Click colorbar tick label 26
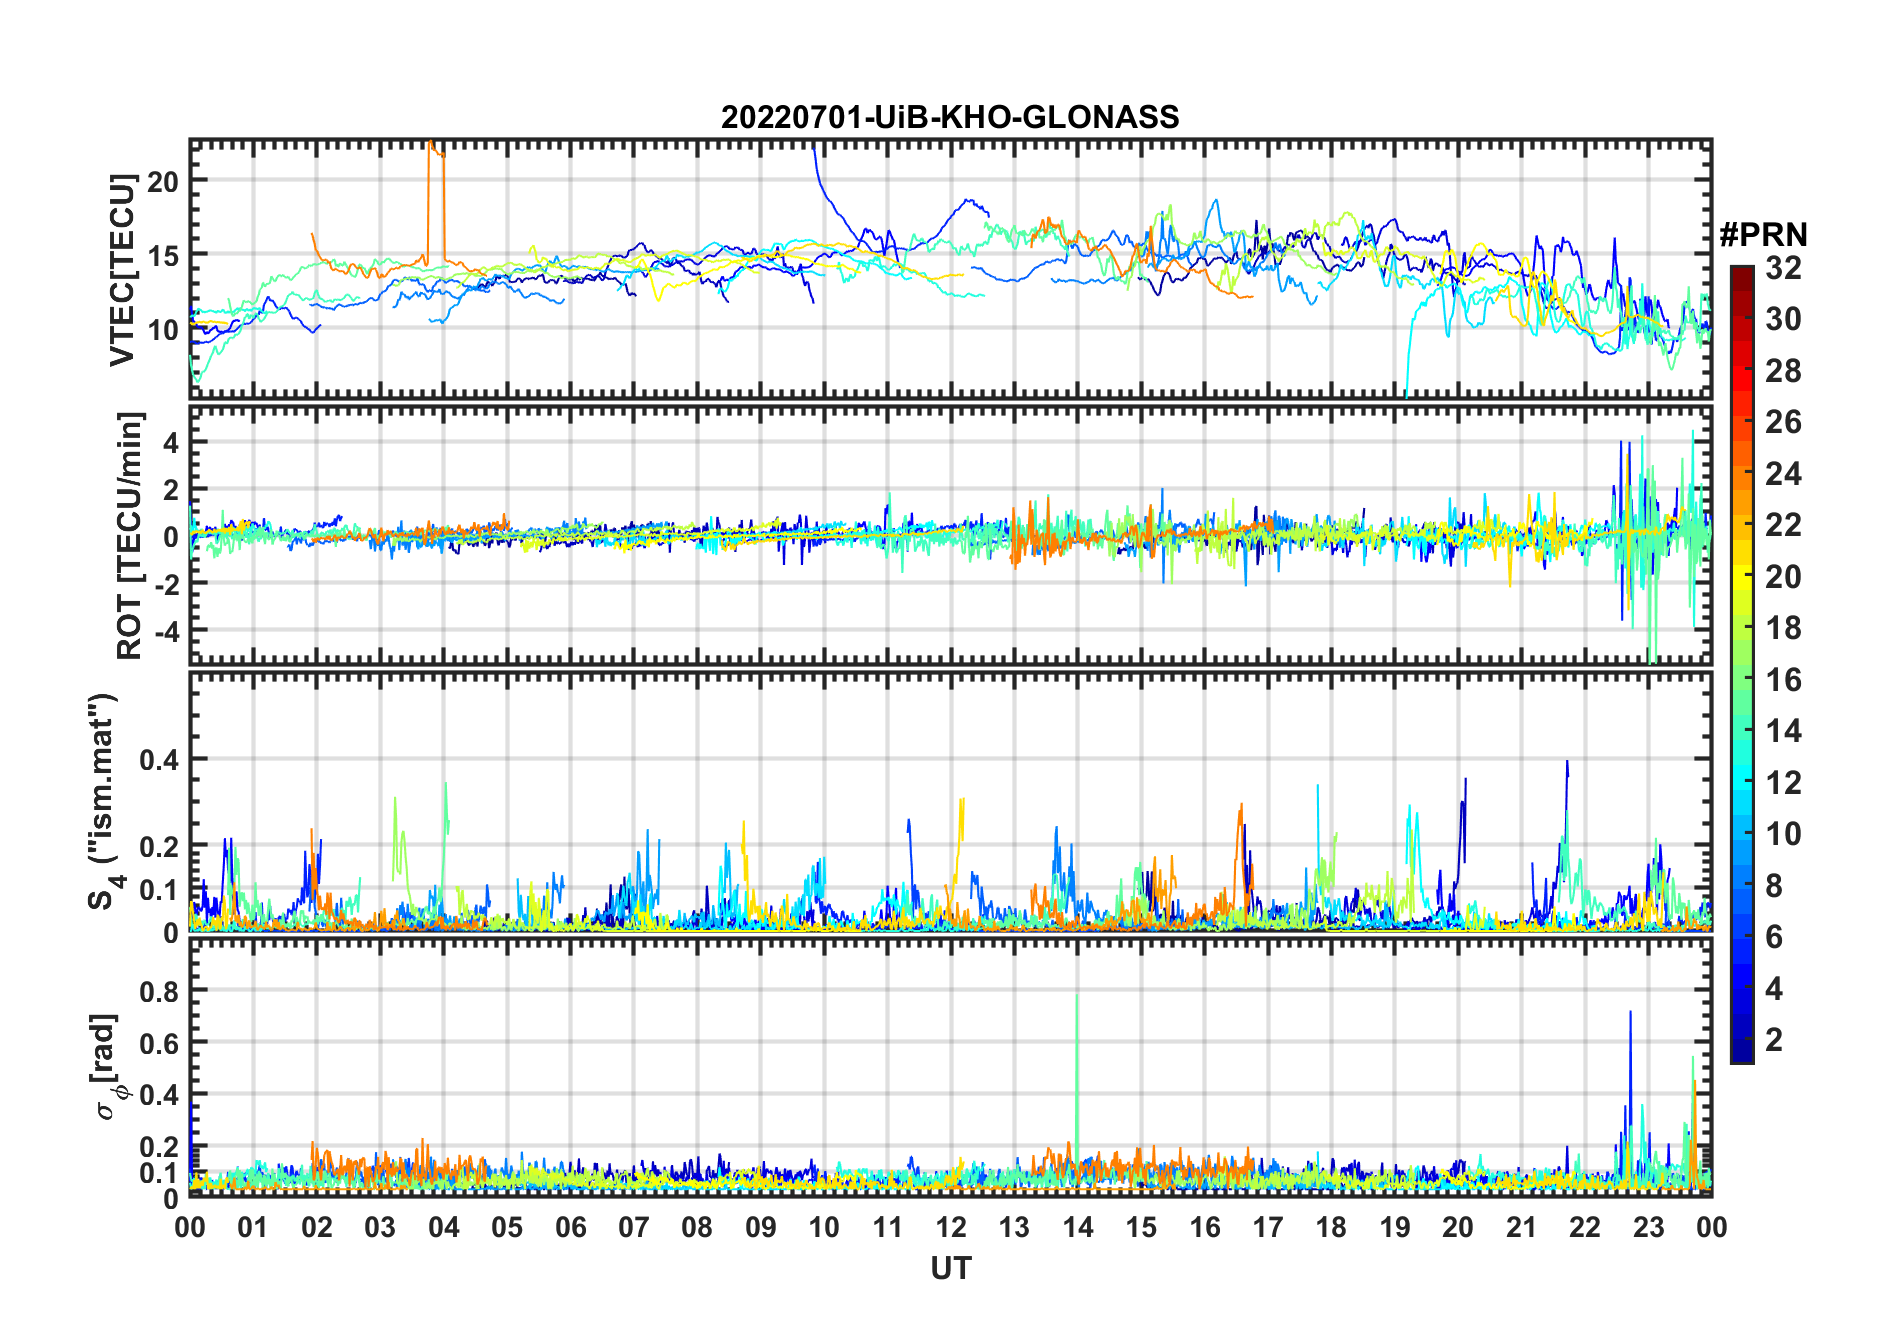Screen dimensions: 1902x1330 [x=1783, y=422]
